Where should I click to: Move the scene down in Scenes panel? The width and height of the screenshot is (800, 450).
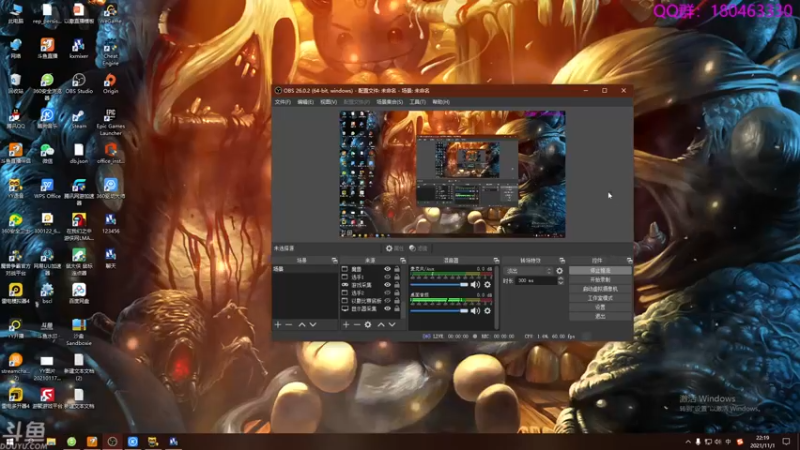(x=313, y=324)
